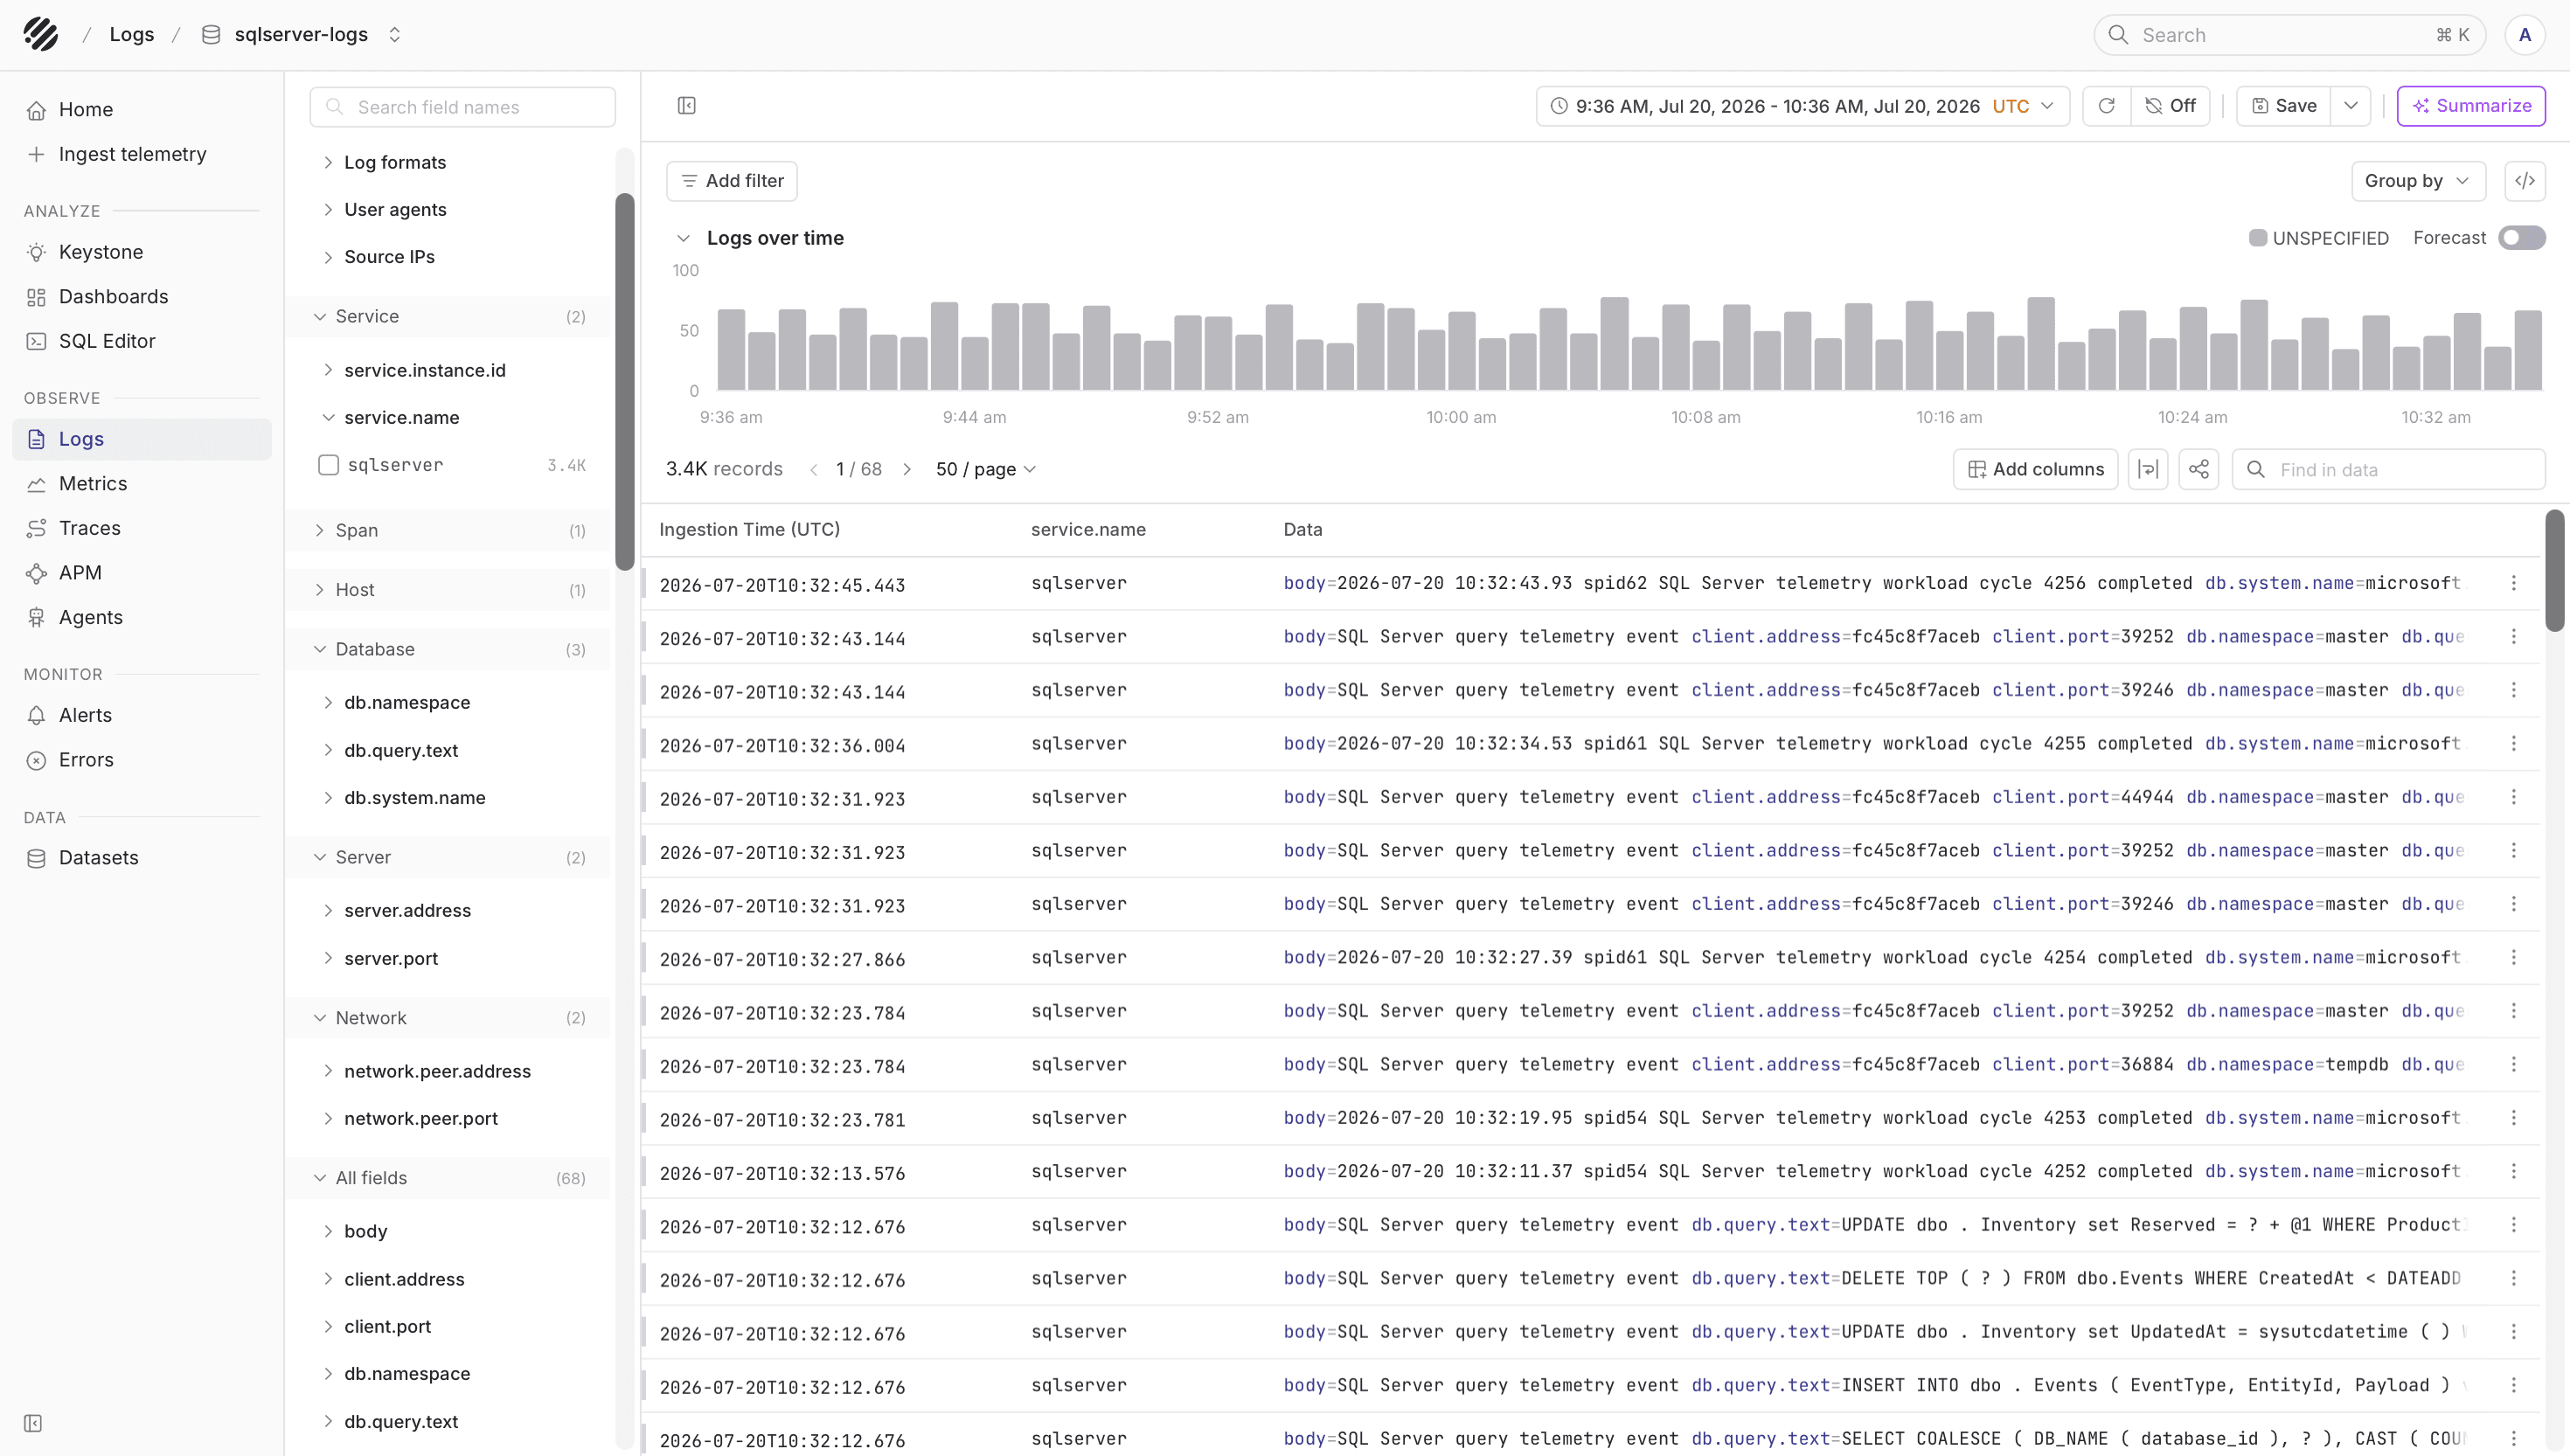Toggle the field sidebar panel icon
Image resolution: width=2570 pixels, height=1456 pixels.
tap(687, 106)
